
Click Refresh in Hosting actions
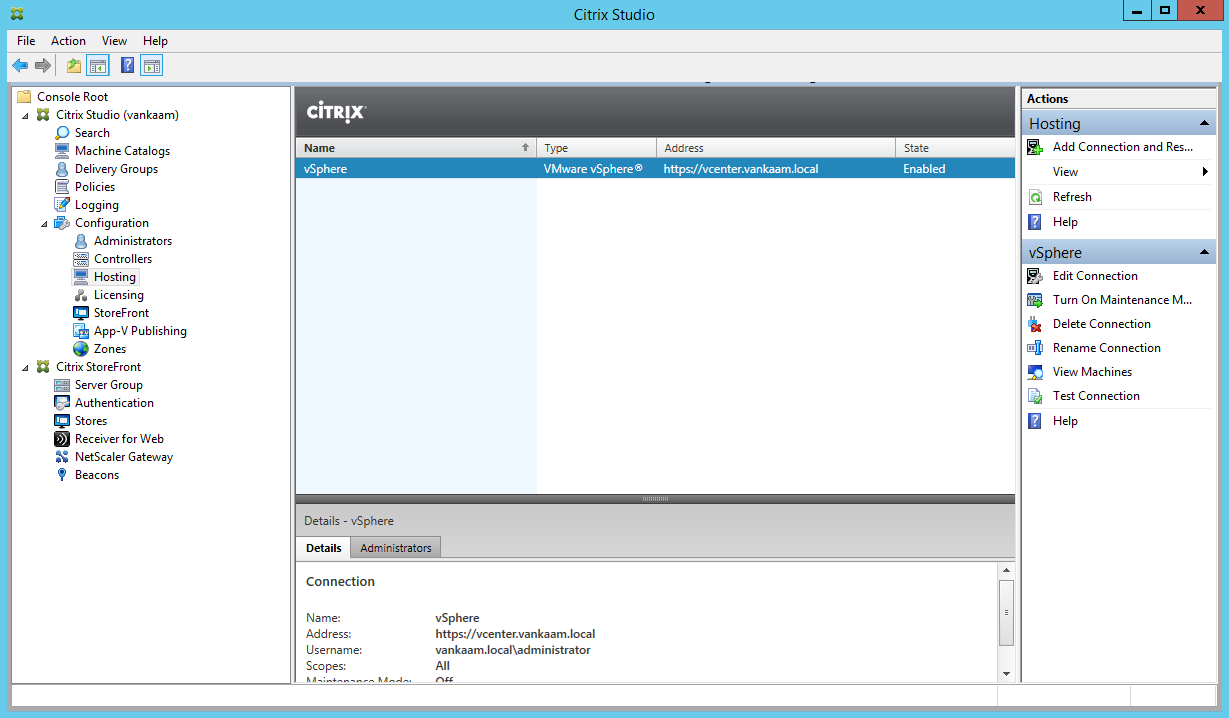pos(1072,197)
